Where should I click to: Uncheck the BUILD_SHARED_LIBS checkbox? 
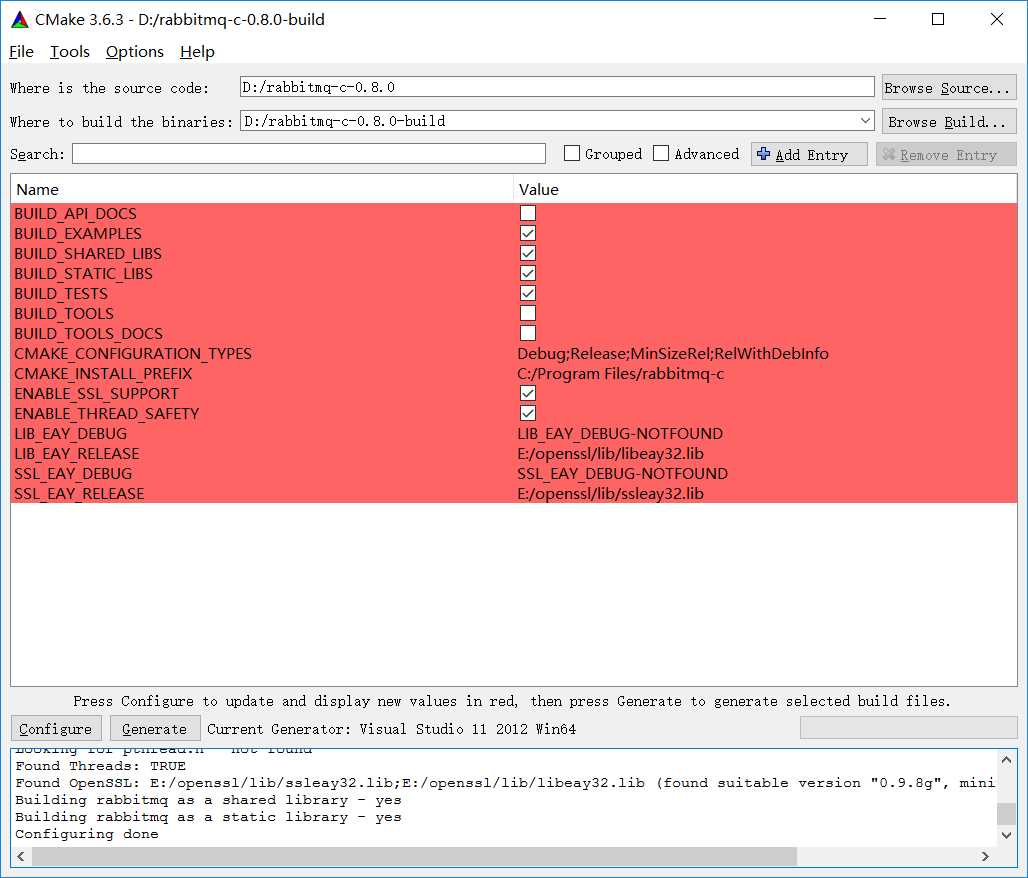point(528,253)
